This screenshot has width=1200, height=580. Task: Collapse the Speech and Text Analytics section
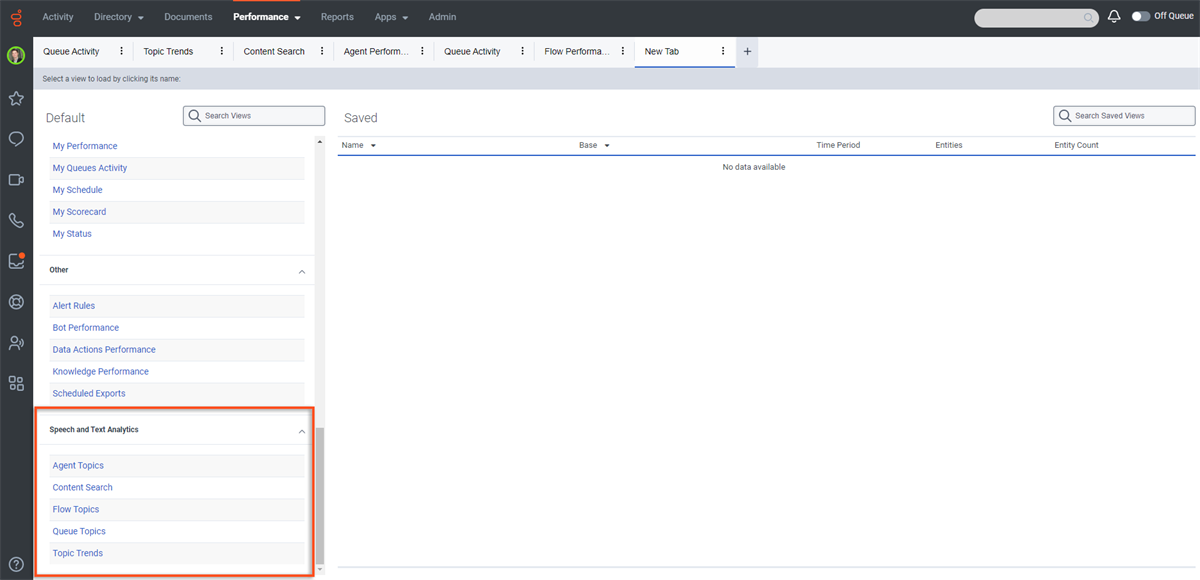click(x=302, y=430)
